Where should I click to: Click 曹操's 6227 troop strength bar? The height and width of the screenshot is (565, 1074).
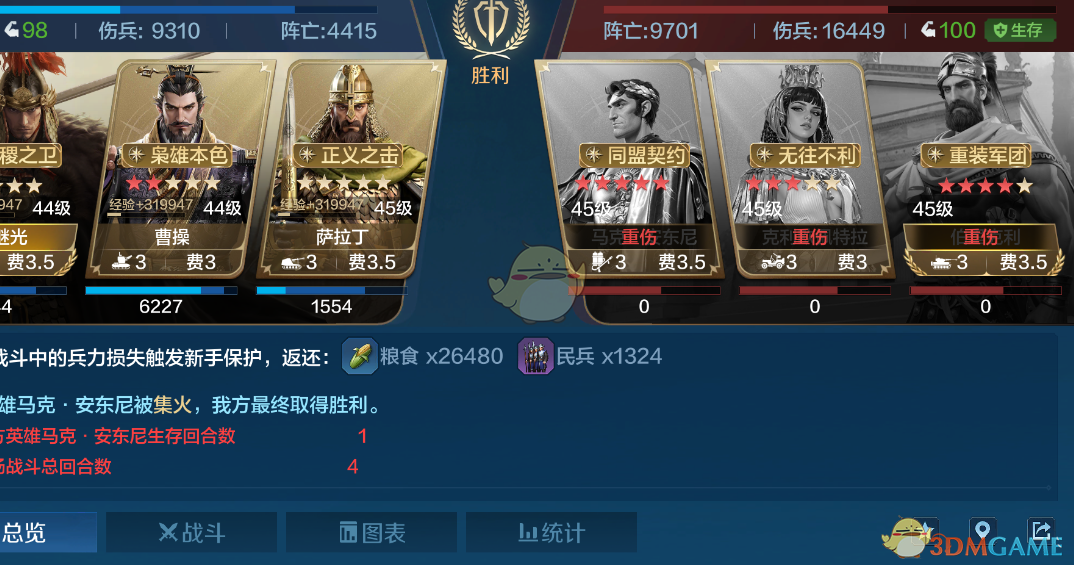[161, 291]
